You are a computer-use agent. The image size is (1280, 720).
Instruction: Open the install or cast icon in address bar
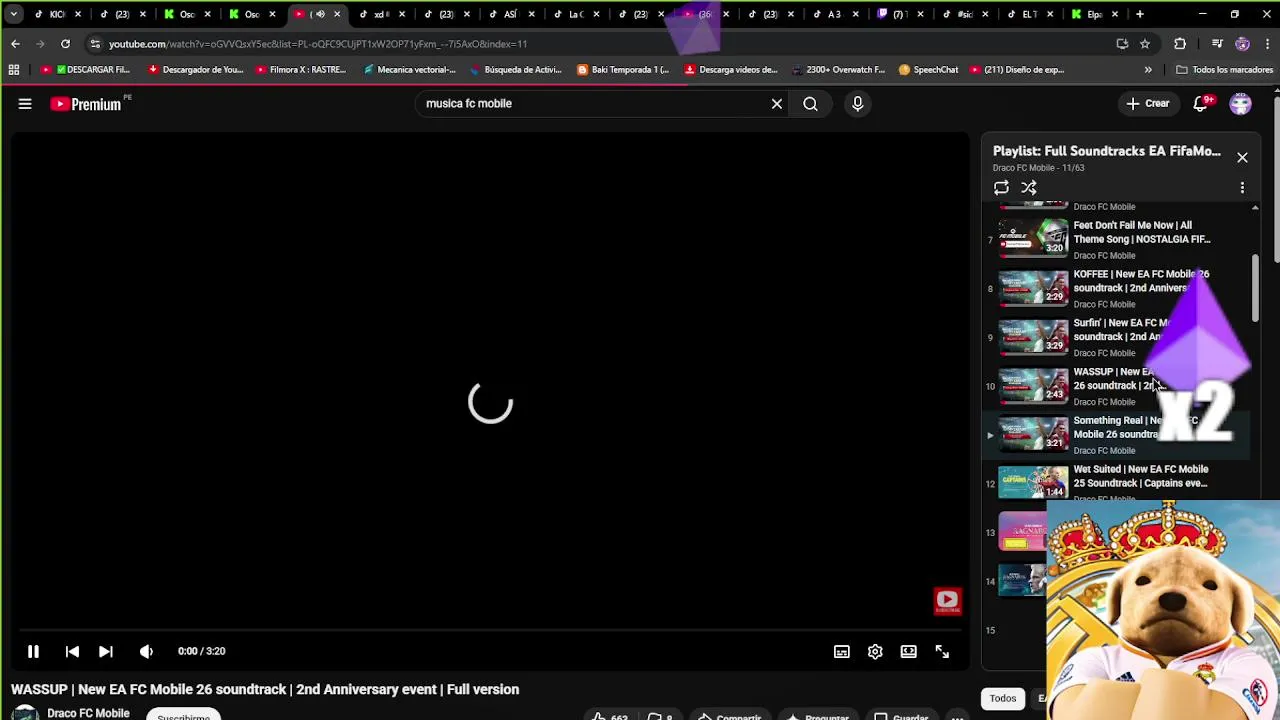1122,44
